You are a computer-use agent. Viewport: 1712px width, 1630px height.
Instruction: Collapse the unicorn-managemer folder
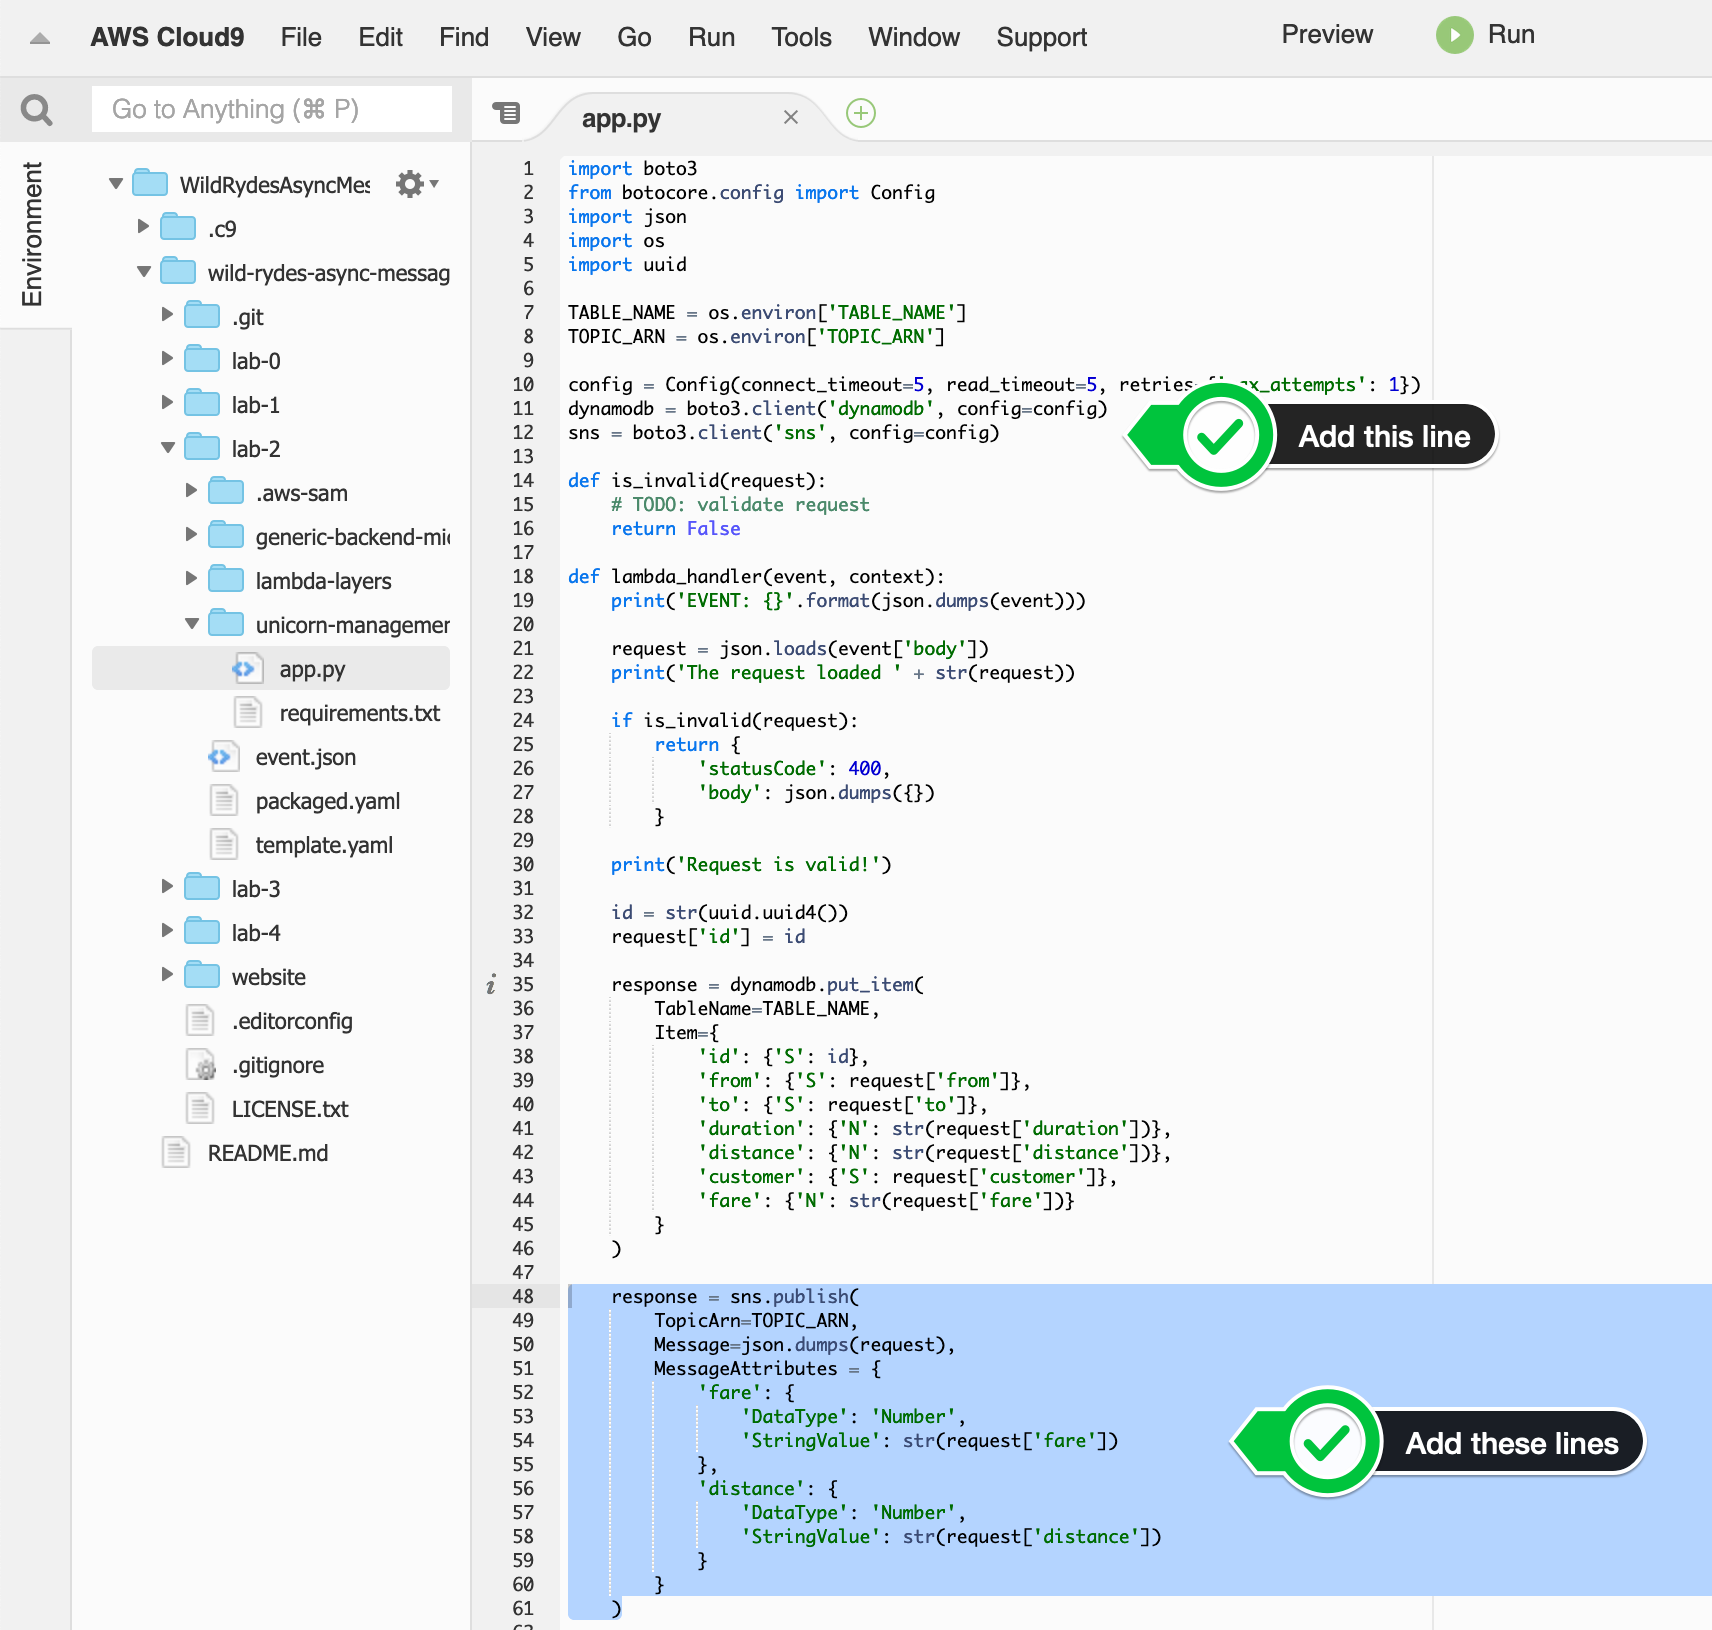tap(192, 624)
